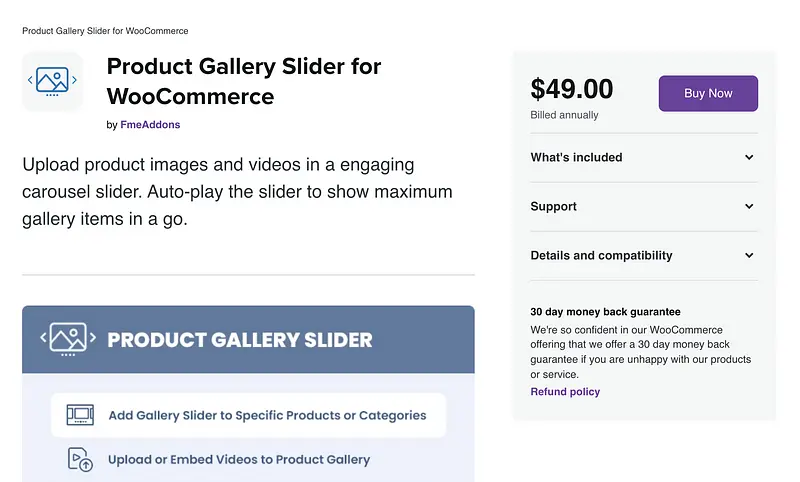Viewport: 800px width, 482px height.
Task: Open the Refund policy link
Action: click(565, 392)
